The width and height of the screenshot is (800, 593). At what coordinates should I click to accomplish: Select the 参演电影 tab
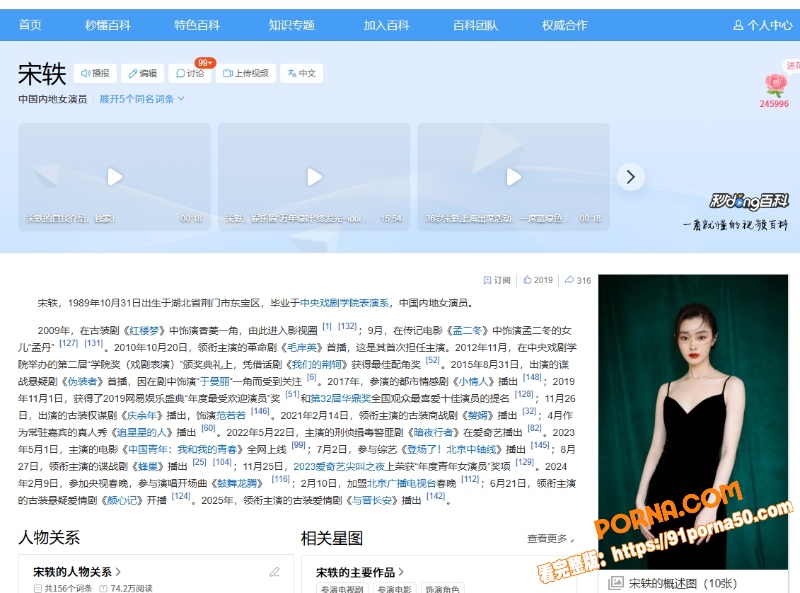pyautogui.click(x=394, y=588)
